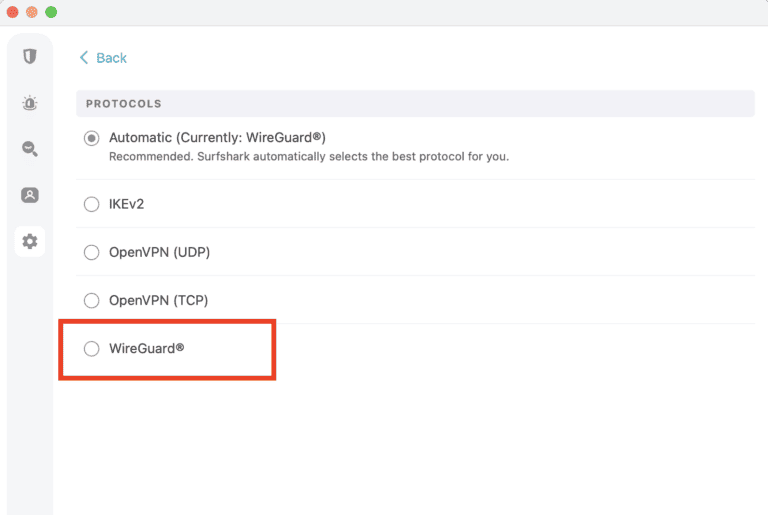Maximize the window with green button

tap(51, 12)
